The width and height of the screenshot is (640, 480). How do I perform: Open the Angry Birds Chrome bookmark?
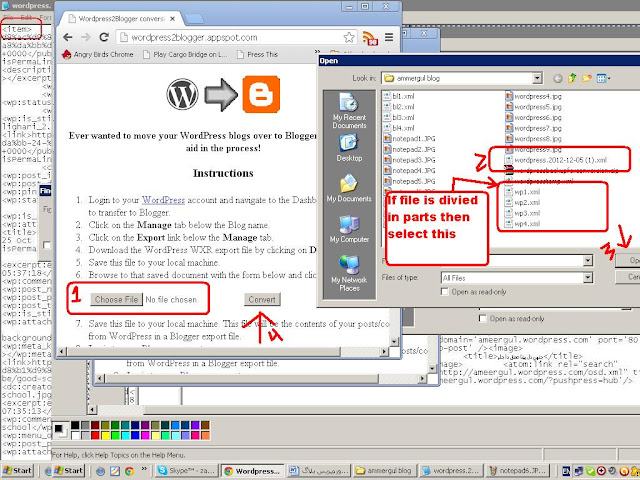(98, 54)
